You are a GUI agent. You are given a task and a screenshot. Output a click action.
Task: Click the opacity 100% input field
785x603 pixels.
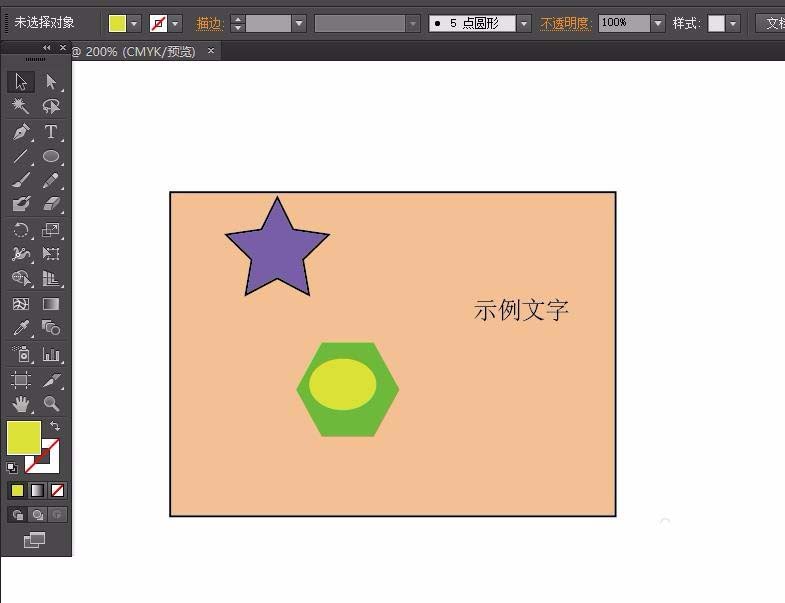tap(624, 24)
